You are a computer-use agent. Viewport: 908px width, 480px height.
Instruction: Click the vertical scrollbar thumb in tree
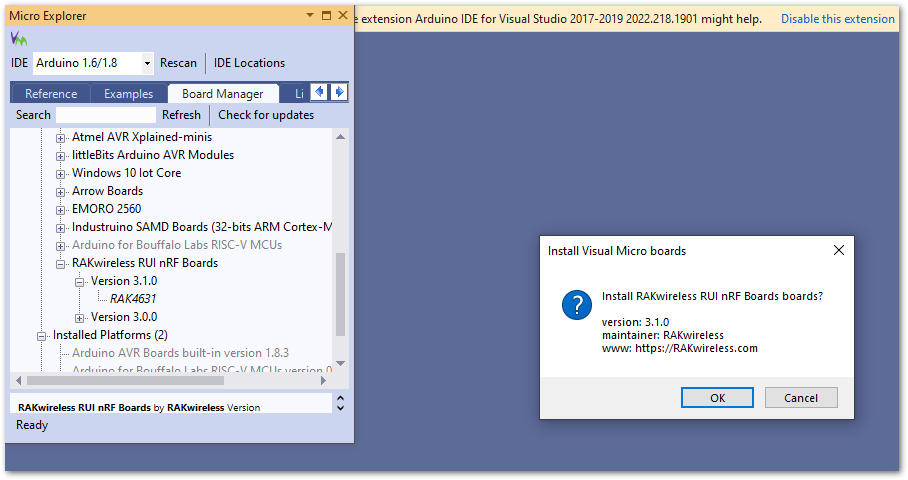(x=340, y=294)
